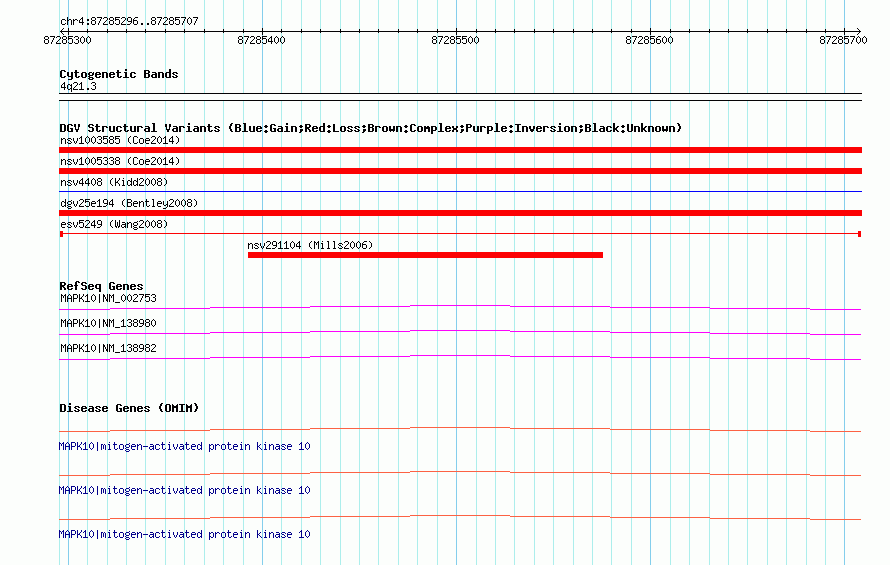Open the first MAPK10 mitogen-activated protein kinase link
Screen dimensions: 890x565
184,446
